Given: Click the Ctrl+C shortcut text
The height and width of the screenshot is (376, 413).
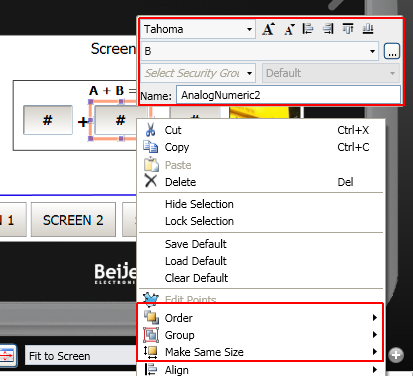Looking at the screenshot, I should tap(353, 147).
